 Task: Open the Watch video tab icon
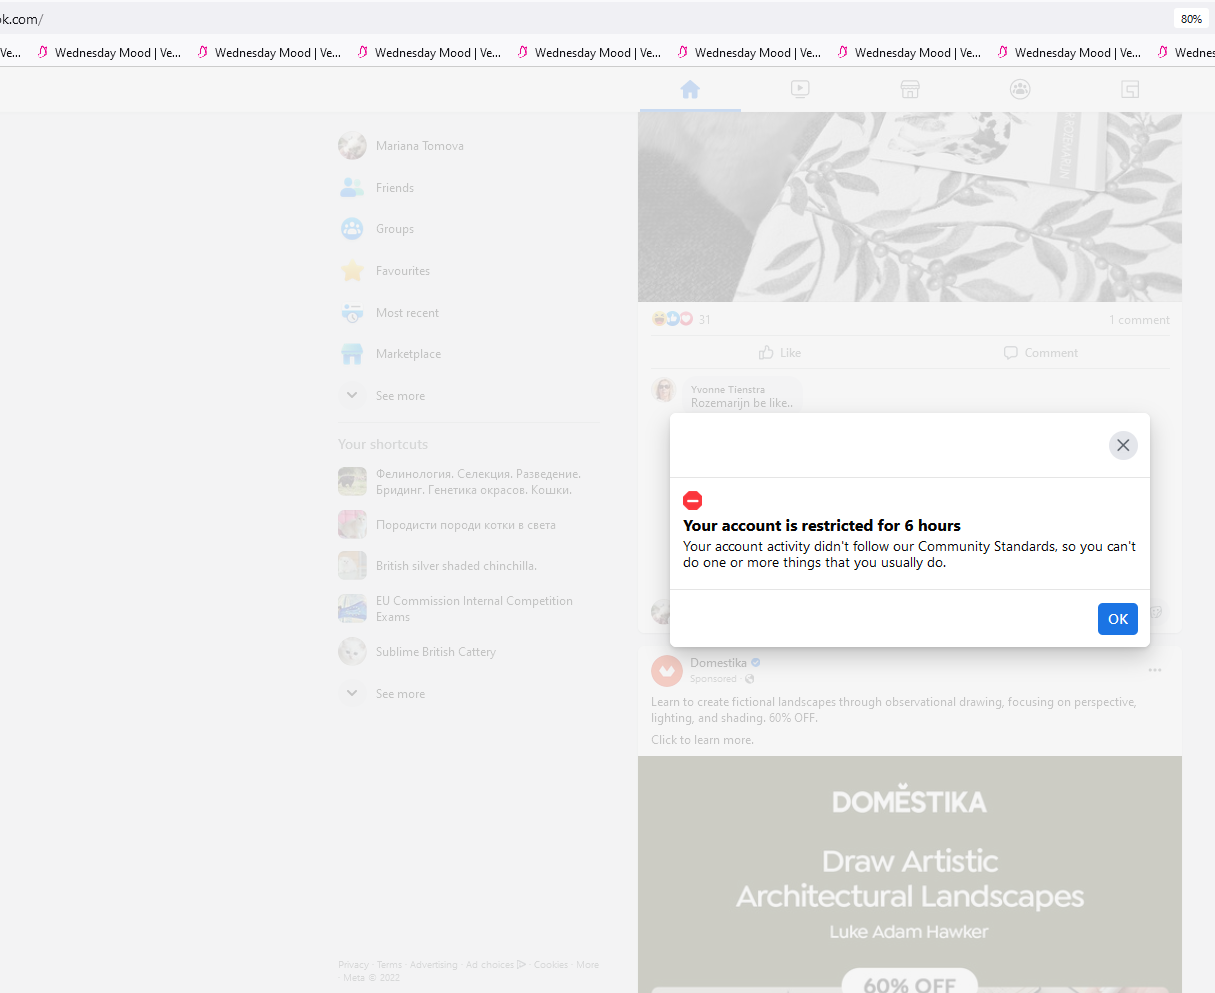800,89
